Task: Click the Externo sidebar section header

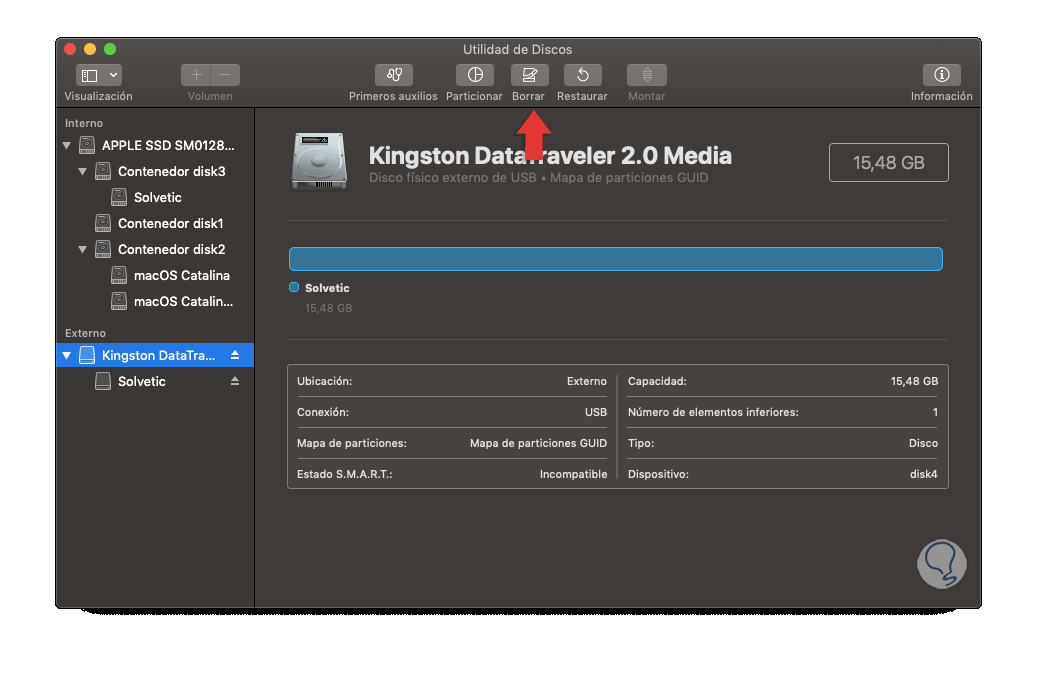Action: (x=85, y=333)
